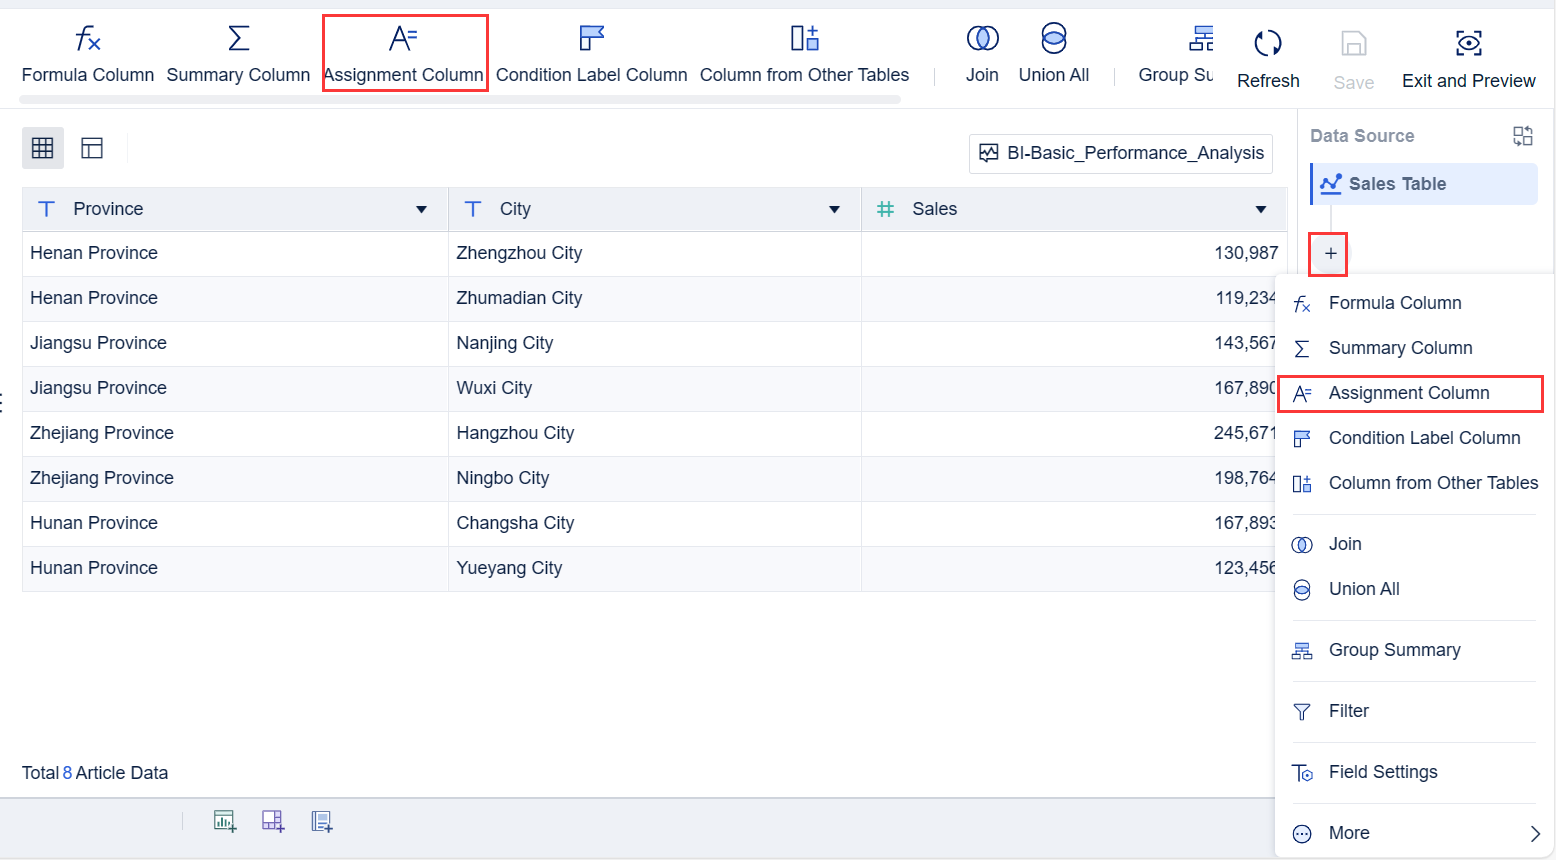The image size is (1556, 860).
Task: Create a report using the blue report icon
Action: 321,819
